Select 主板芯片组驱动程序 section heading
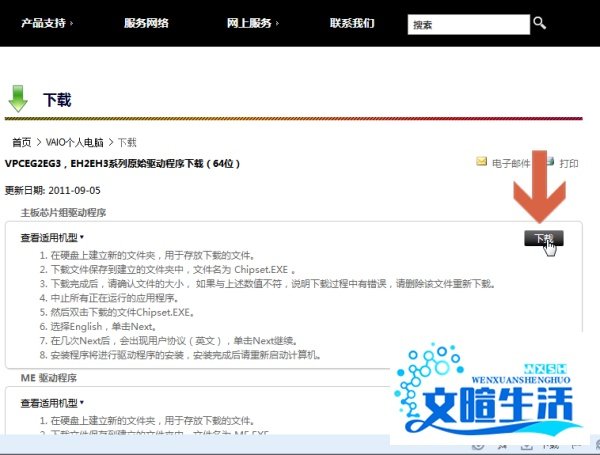This screenshot has width=600, height=455. (x=63, y=213)
